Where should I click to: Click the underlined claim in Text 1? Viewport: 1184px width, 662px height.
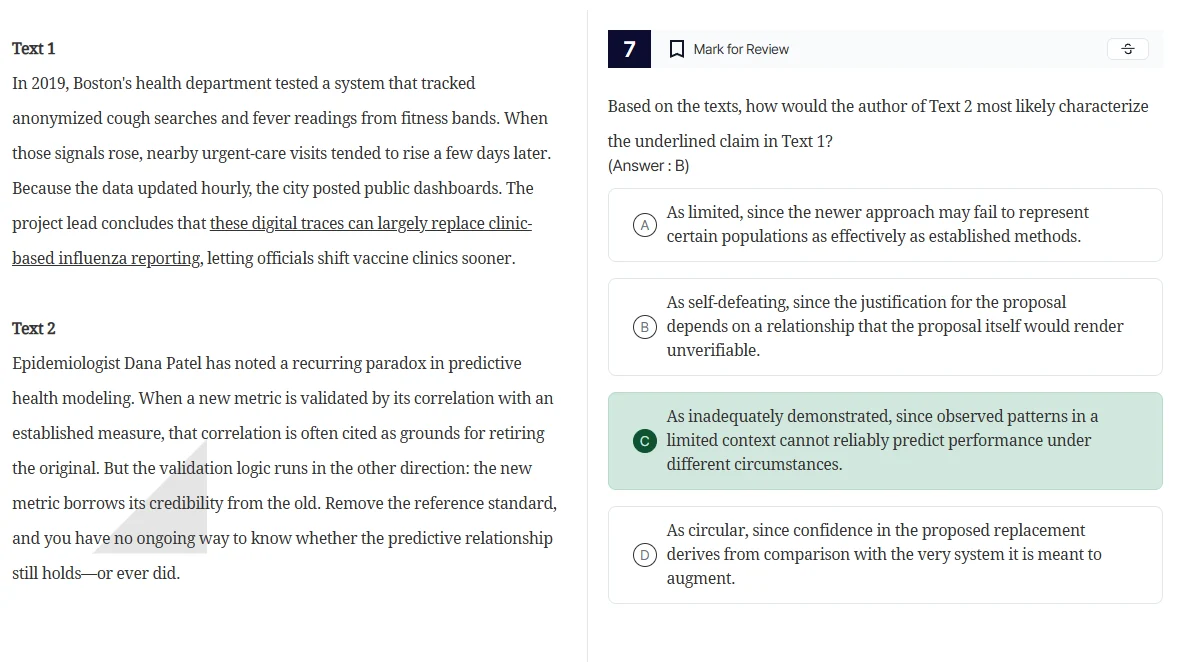pyautogui.click(x=370, y=223)
